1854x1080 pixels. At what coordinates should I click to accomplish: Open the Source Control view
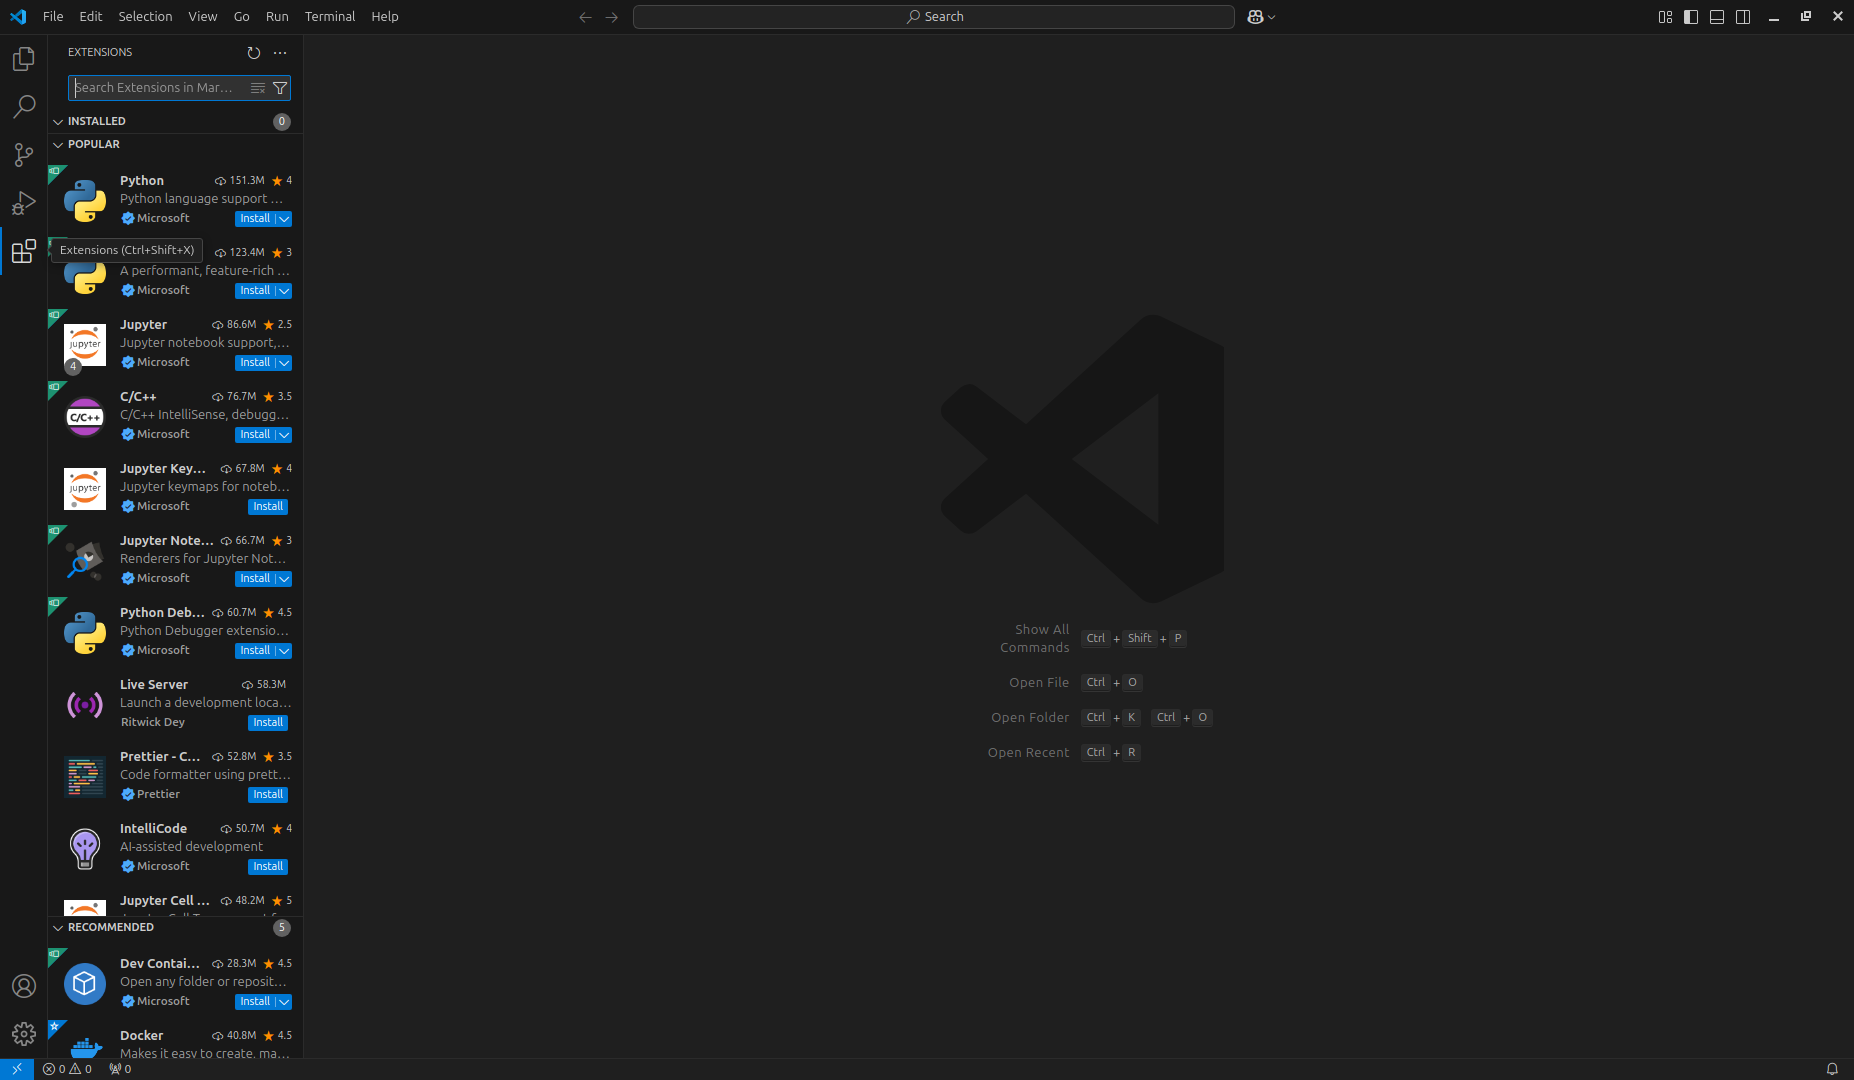(23, 154)
